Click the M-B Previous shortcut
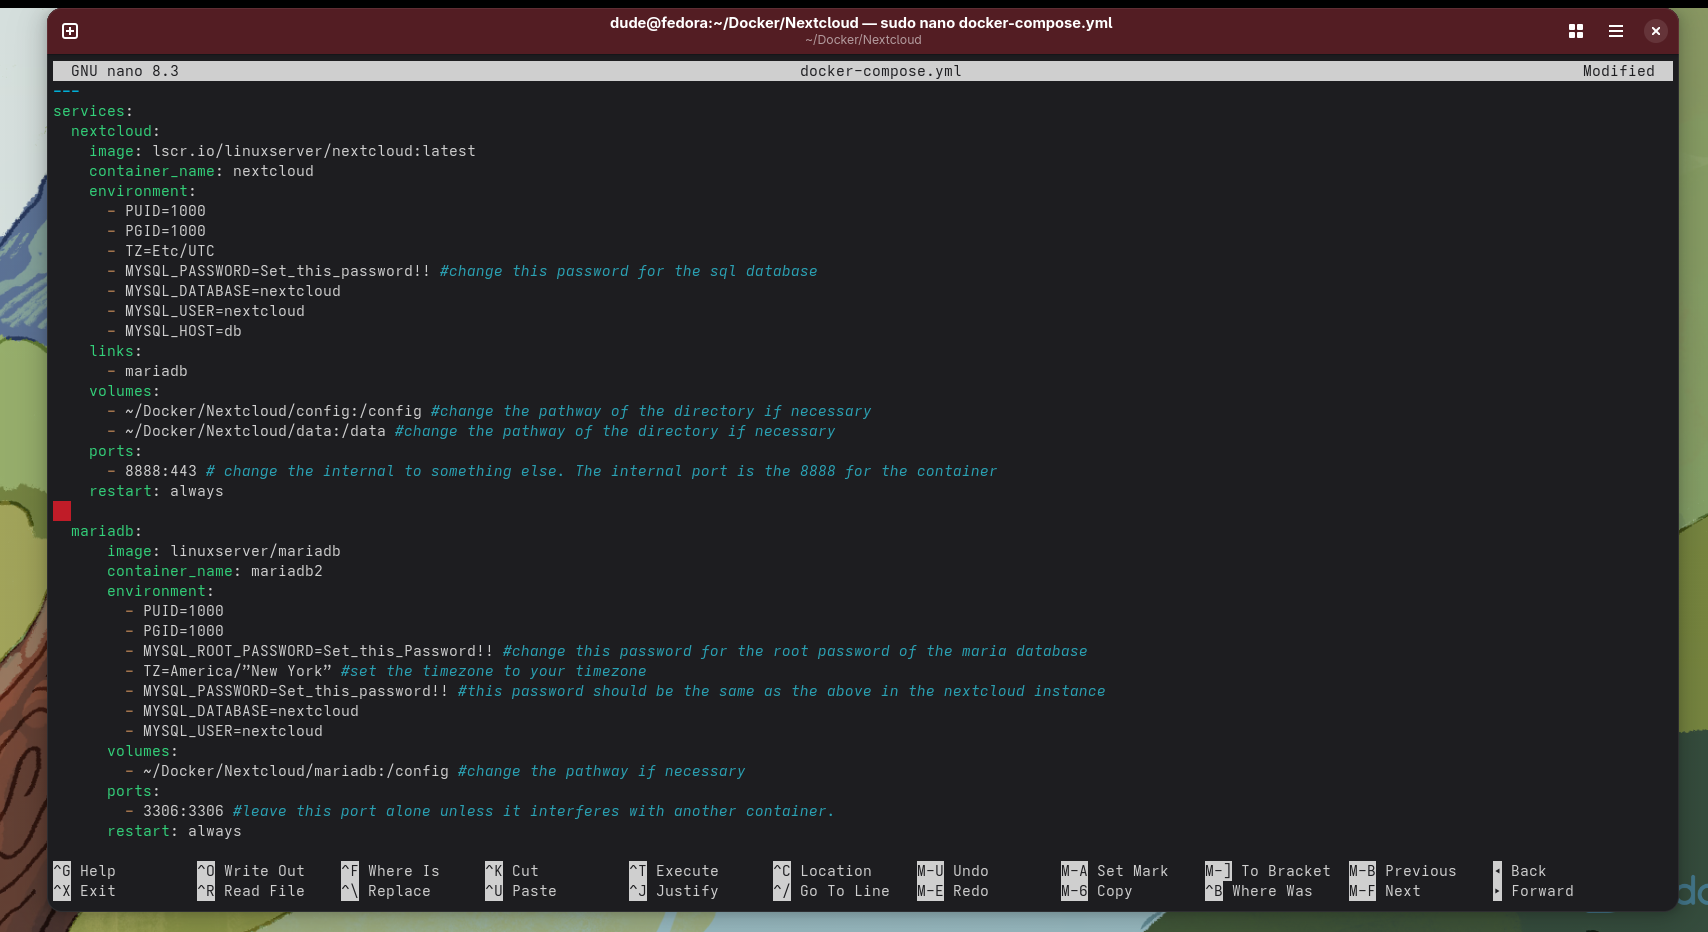 [1403, 871]
